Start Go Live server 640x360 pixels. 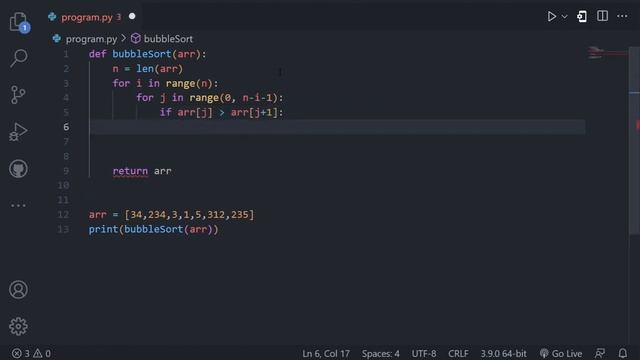561,353
